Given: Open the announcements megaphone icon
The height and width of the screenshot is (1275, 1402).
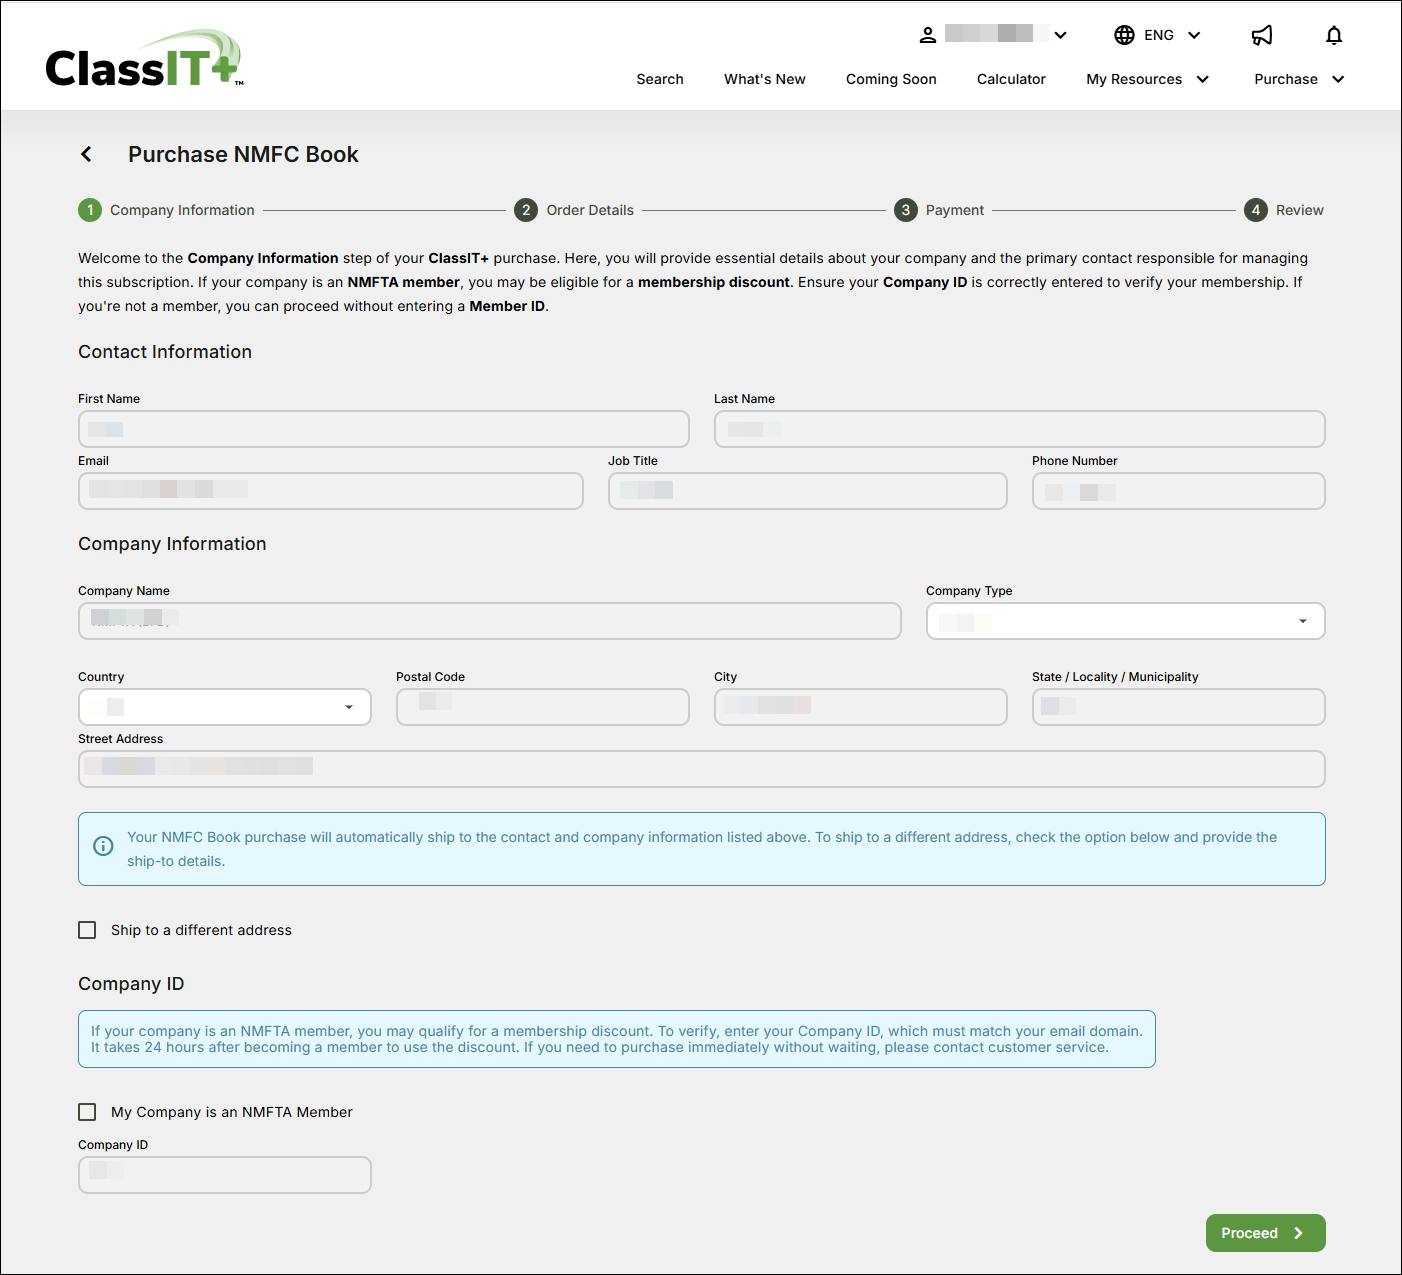Looking at the screenshot, I should [x=1262, y=34].
